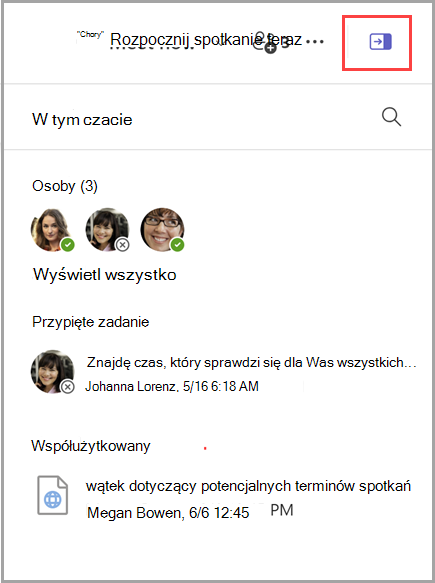This screenshot has width=435, height=583.
Task: Open more options ellipsis in header
Action: [x=315, y=42]
